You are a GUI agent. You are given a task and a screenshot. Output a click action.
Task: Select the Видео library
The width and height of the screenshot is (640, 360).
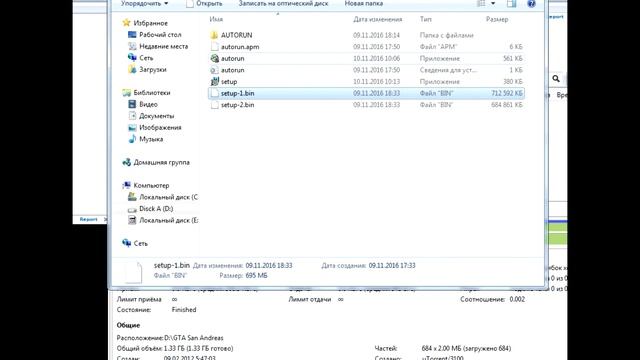click(x=148, y=104)
